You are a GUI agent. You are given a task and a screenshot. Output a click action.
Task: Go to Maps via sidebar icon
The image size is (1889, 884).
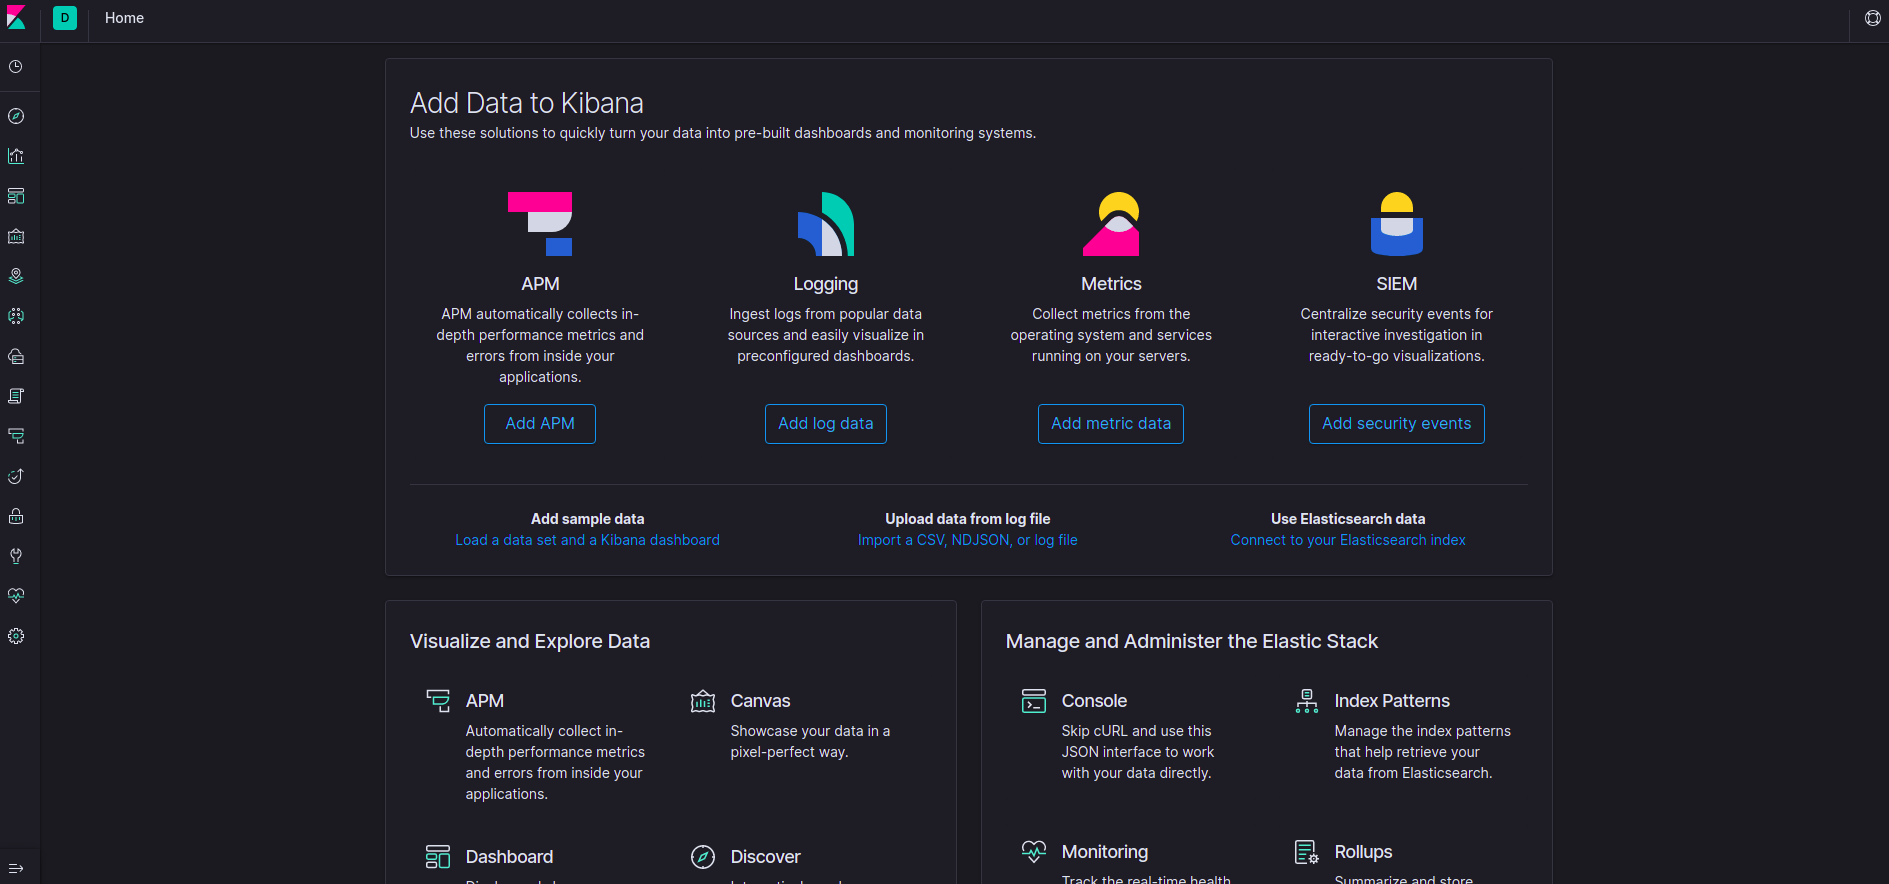[16, 276]
